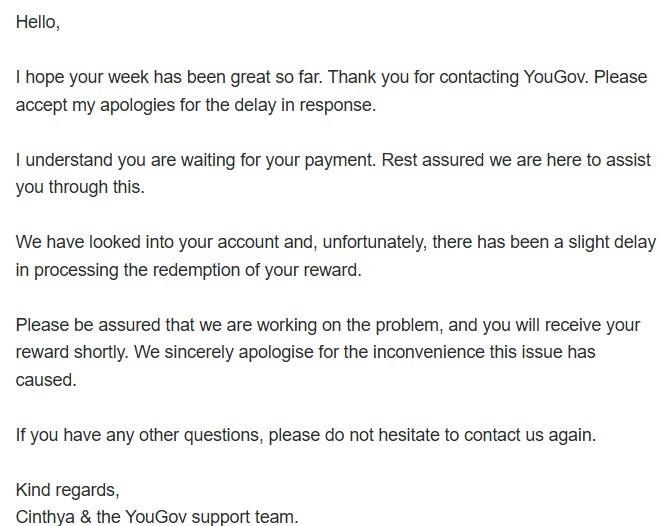Click the words "working on the problem,"

[x=350, y=325]
